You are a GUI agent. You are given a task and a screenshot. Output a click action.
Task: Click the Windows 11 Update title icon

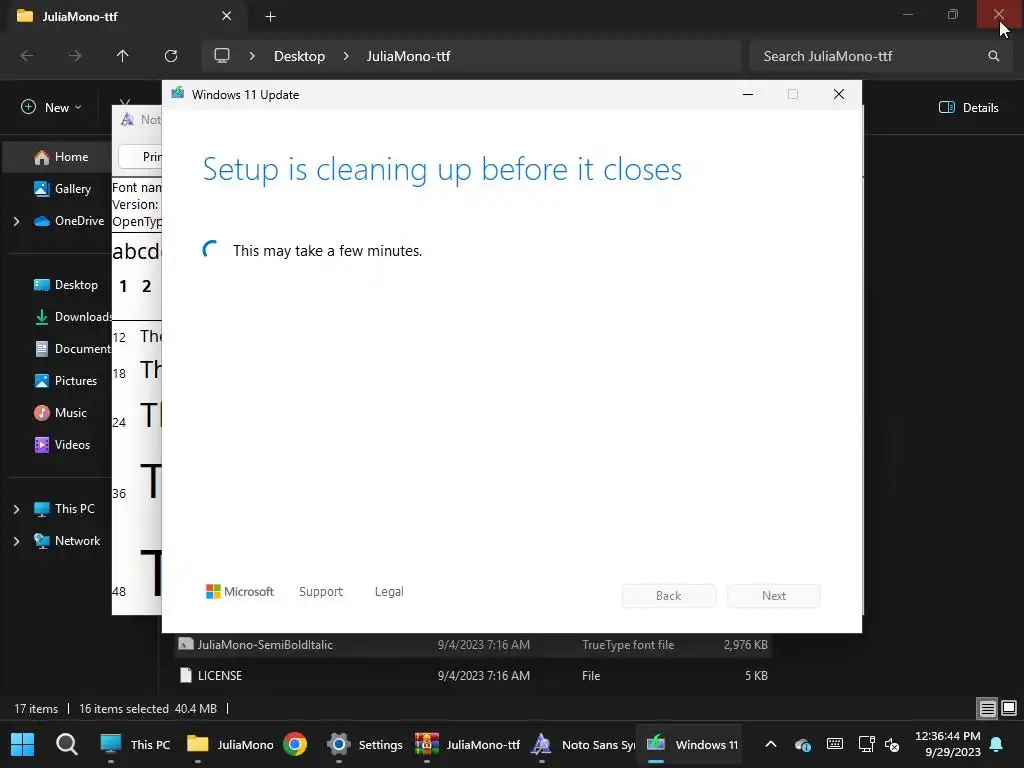[178, 93]
